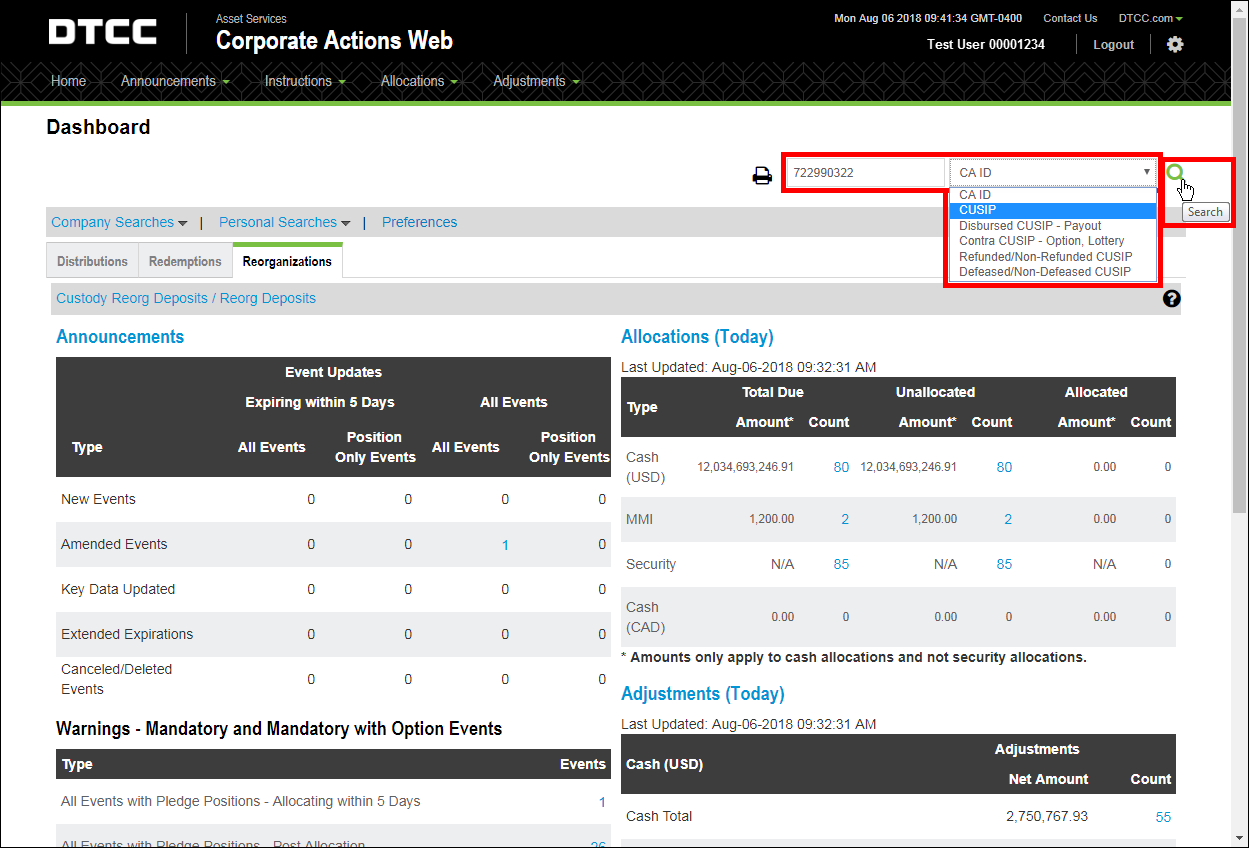Select Refunded/Non-Refunded CUSIP option
This screenshot has width=1249, height=848.
(1045, 257)
